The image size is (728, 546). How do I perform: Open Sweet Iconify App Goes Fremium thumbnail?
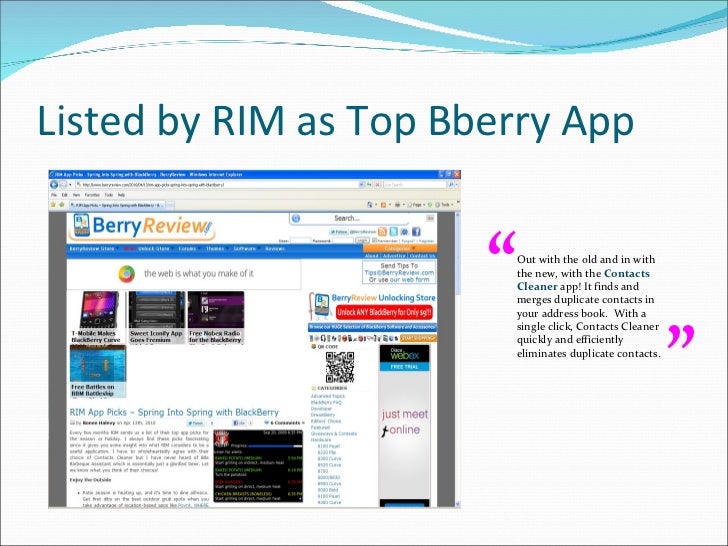156,318
